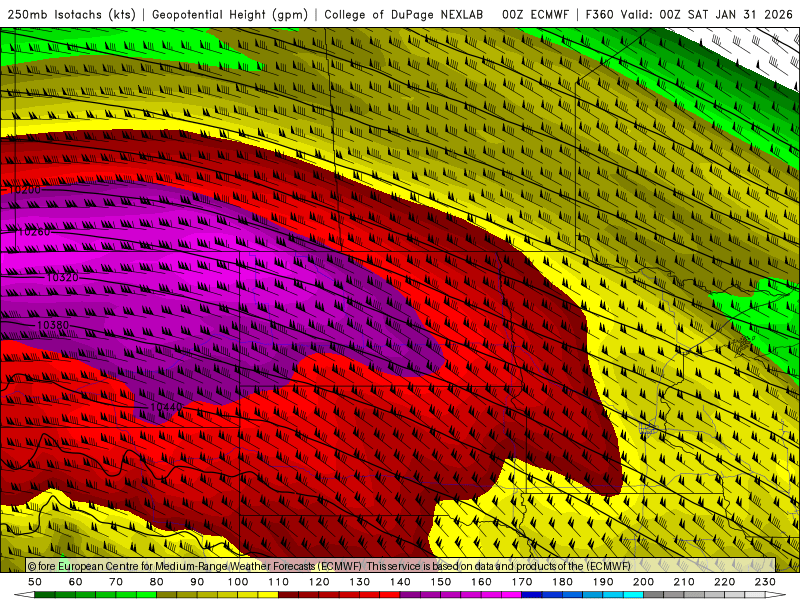This screenshot has width=800, height=600.
Task: Click the 50 value on the legend
Action: pyautogui.click(x=35, y=582)
